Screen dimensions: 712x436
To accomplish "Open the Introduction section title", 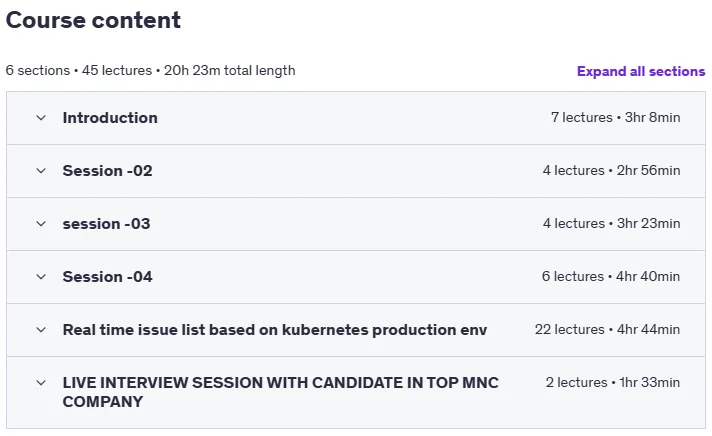I will [110, 118].
